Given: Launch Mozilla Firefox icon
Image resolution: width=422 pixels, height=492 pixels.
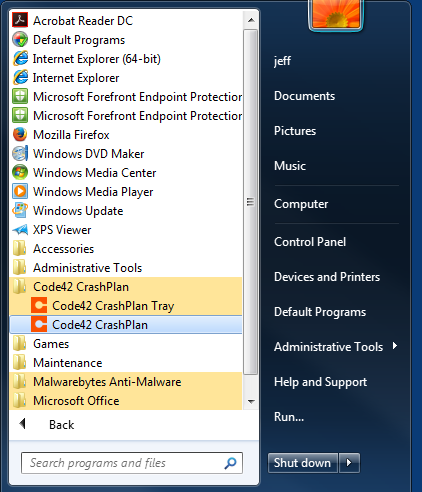Looking at the screenshot, I should pos(20,134).
